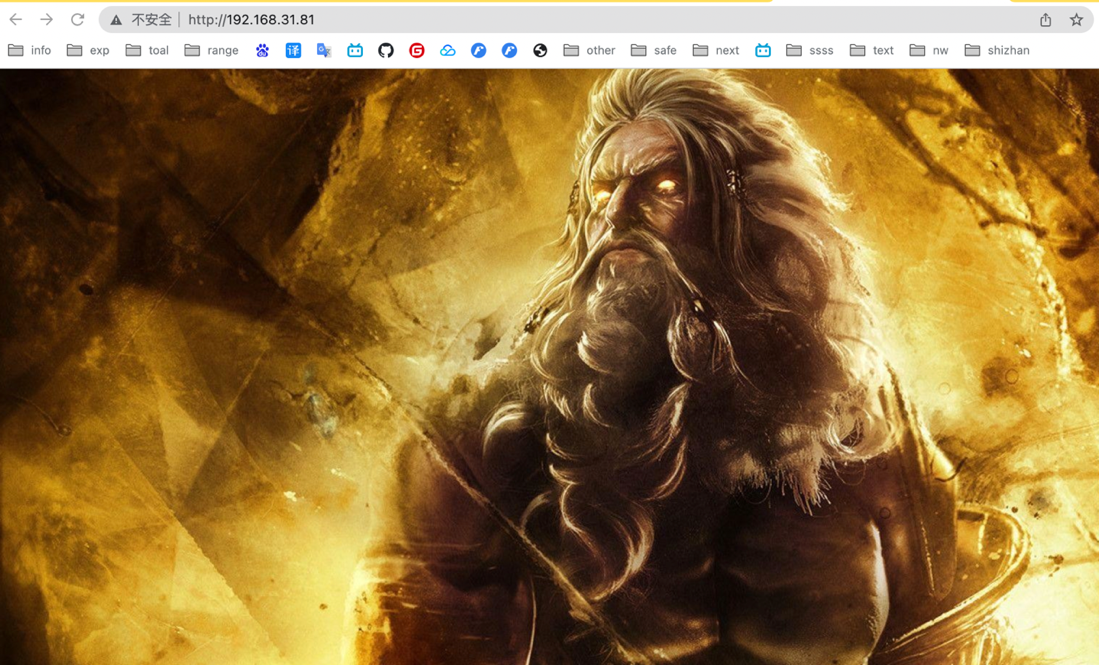Image resolution: width=1099 pixels, height=665 pixels.
Task: Expand the exp bookmark folder
Action: click(x=88, y=50)
